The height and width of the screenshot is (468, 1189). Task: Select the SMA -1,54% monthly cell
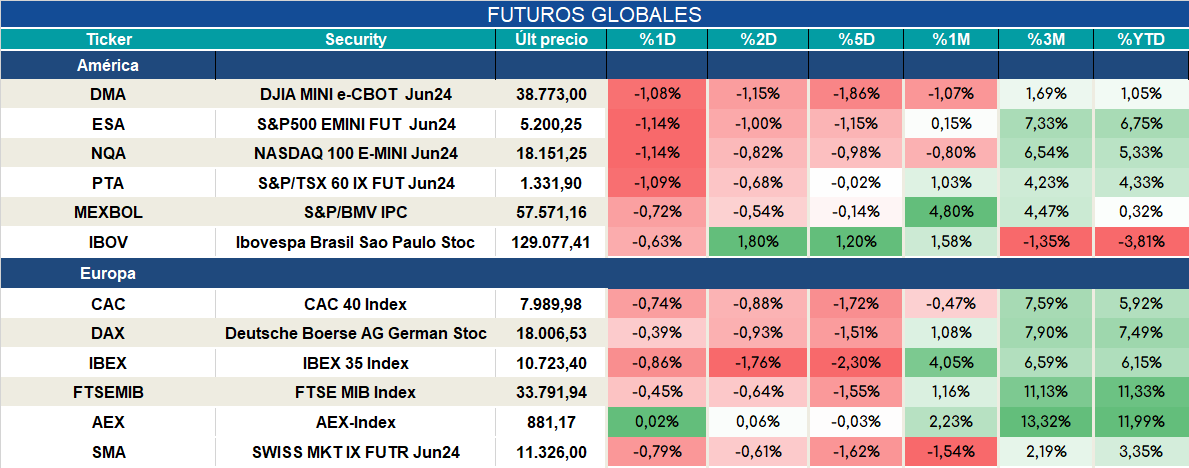click(951, 453)
